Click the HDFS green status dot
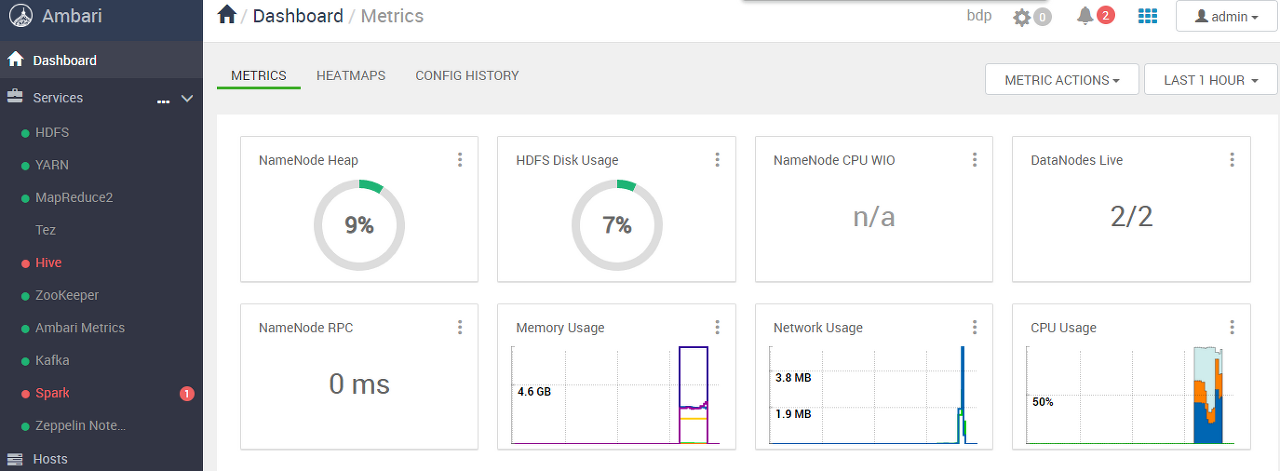The height and width of the screenshot is (471, 1280). click(x=25, y=133)
